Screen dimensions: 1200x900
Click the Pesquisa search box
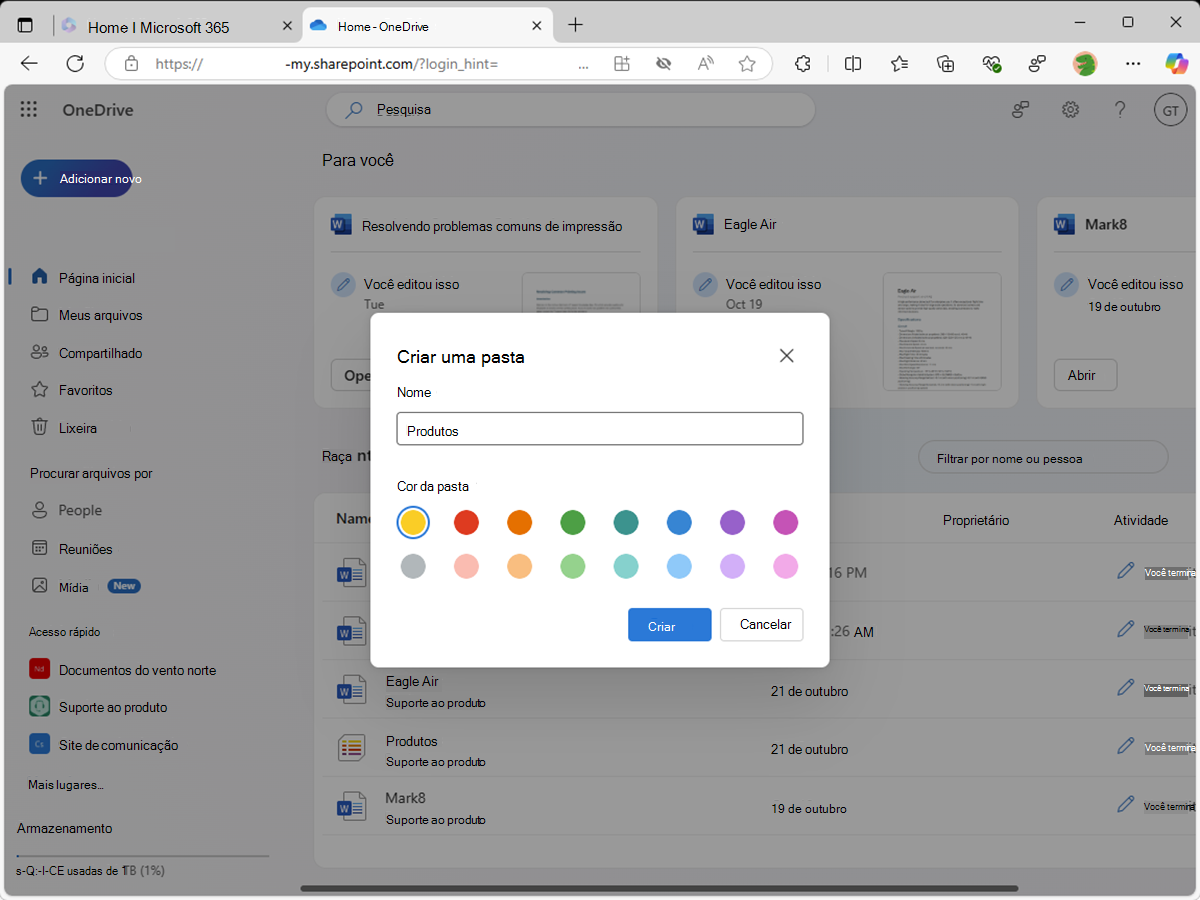point(570,110)
